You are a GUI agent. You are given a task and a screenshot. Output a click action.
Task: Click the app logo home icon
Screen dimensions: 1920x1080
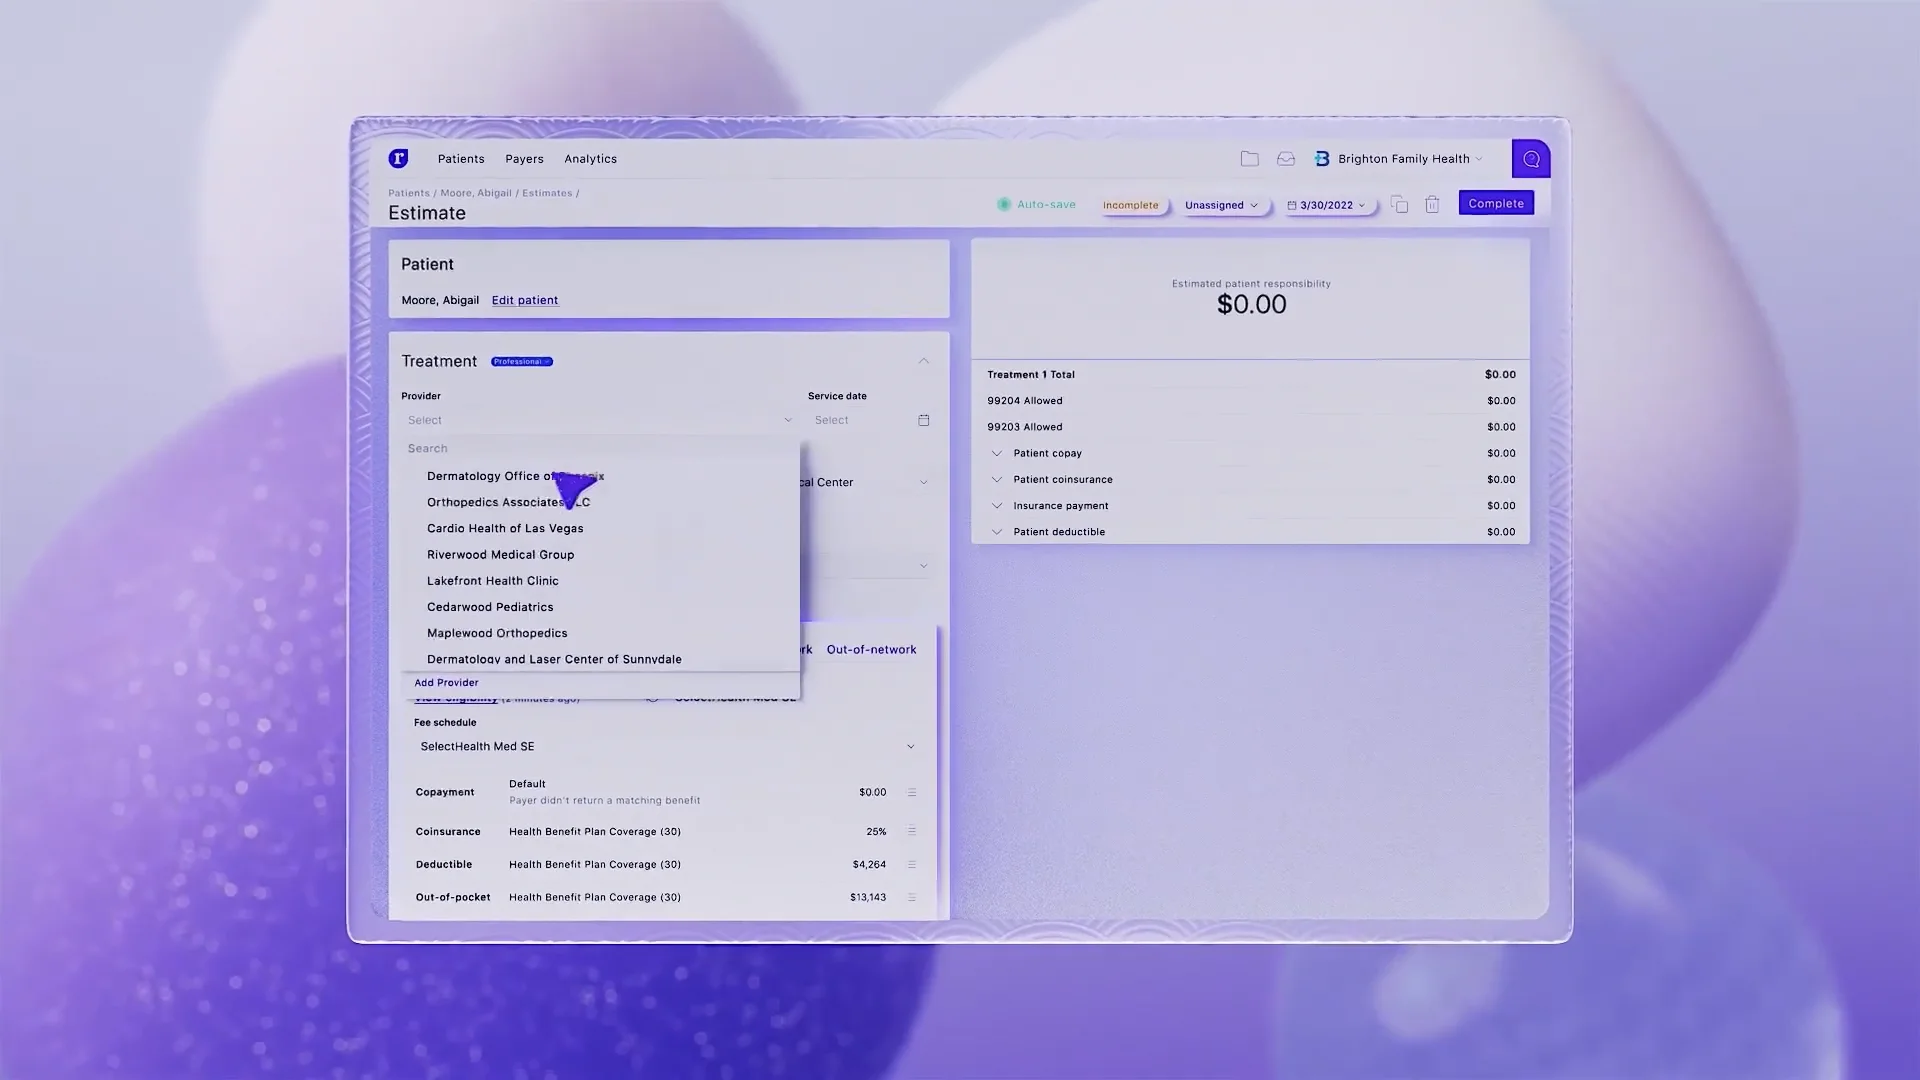(x=398, y=158)
